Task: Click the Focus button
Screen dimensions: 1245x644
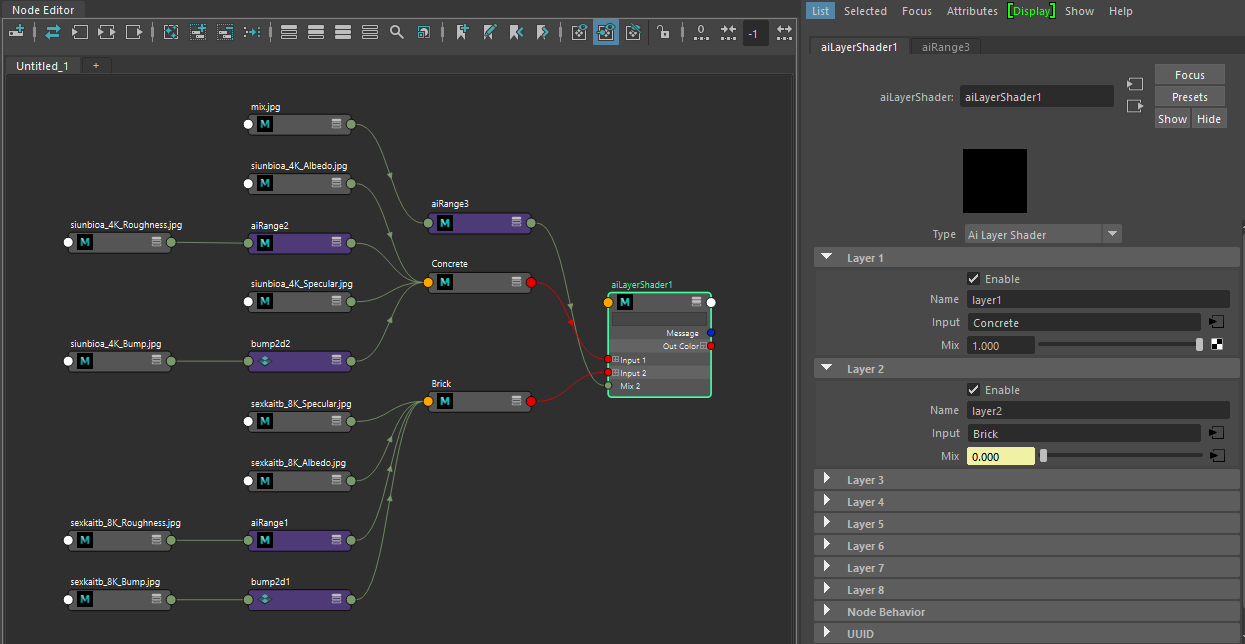Action: [x=1189, y=74]
